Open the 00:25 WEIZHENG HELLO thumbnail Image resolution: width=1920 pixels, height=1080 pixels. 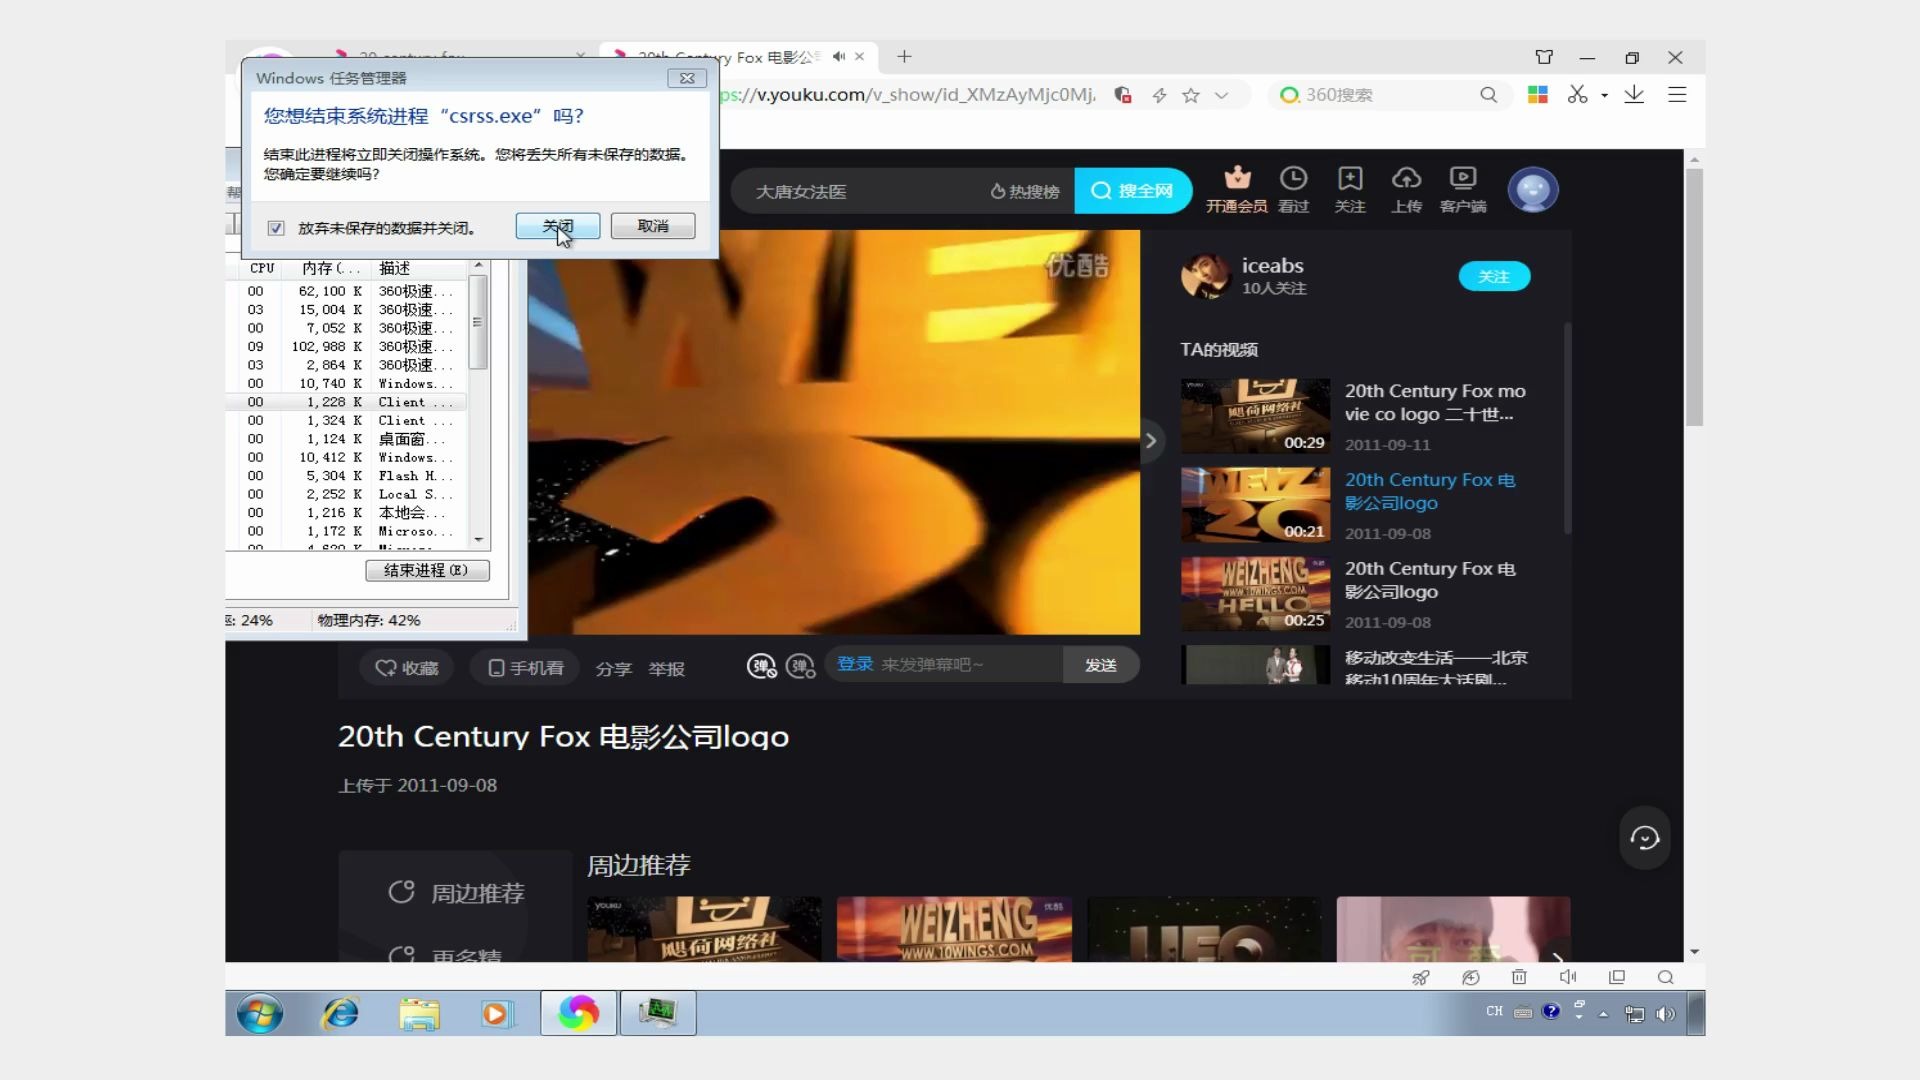click(x=1256, y=594)
